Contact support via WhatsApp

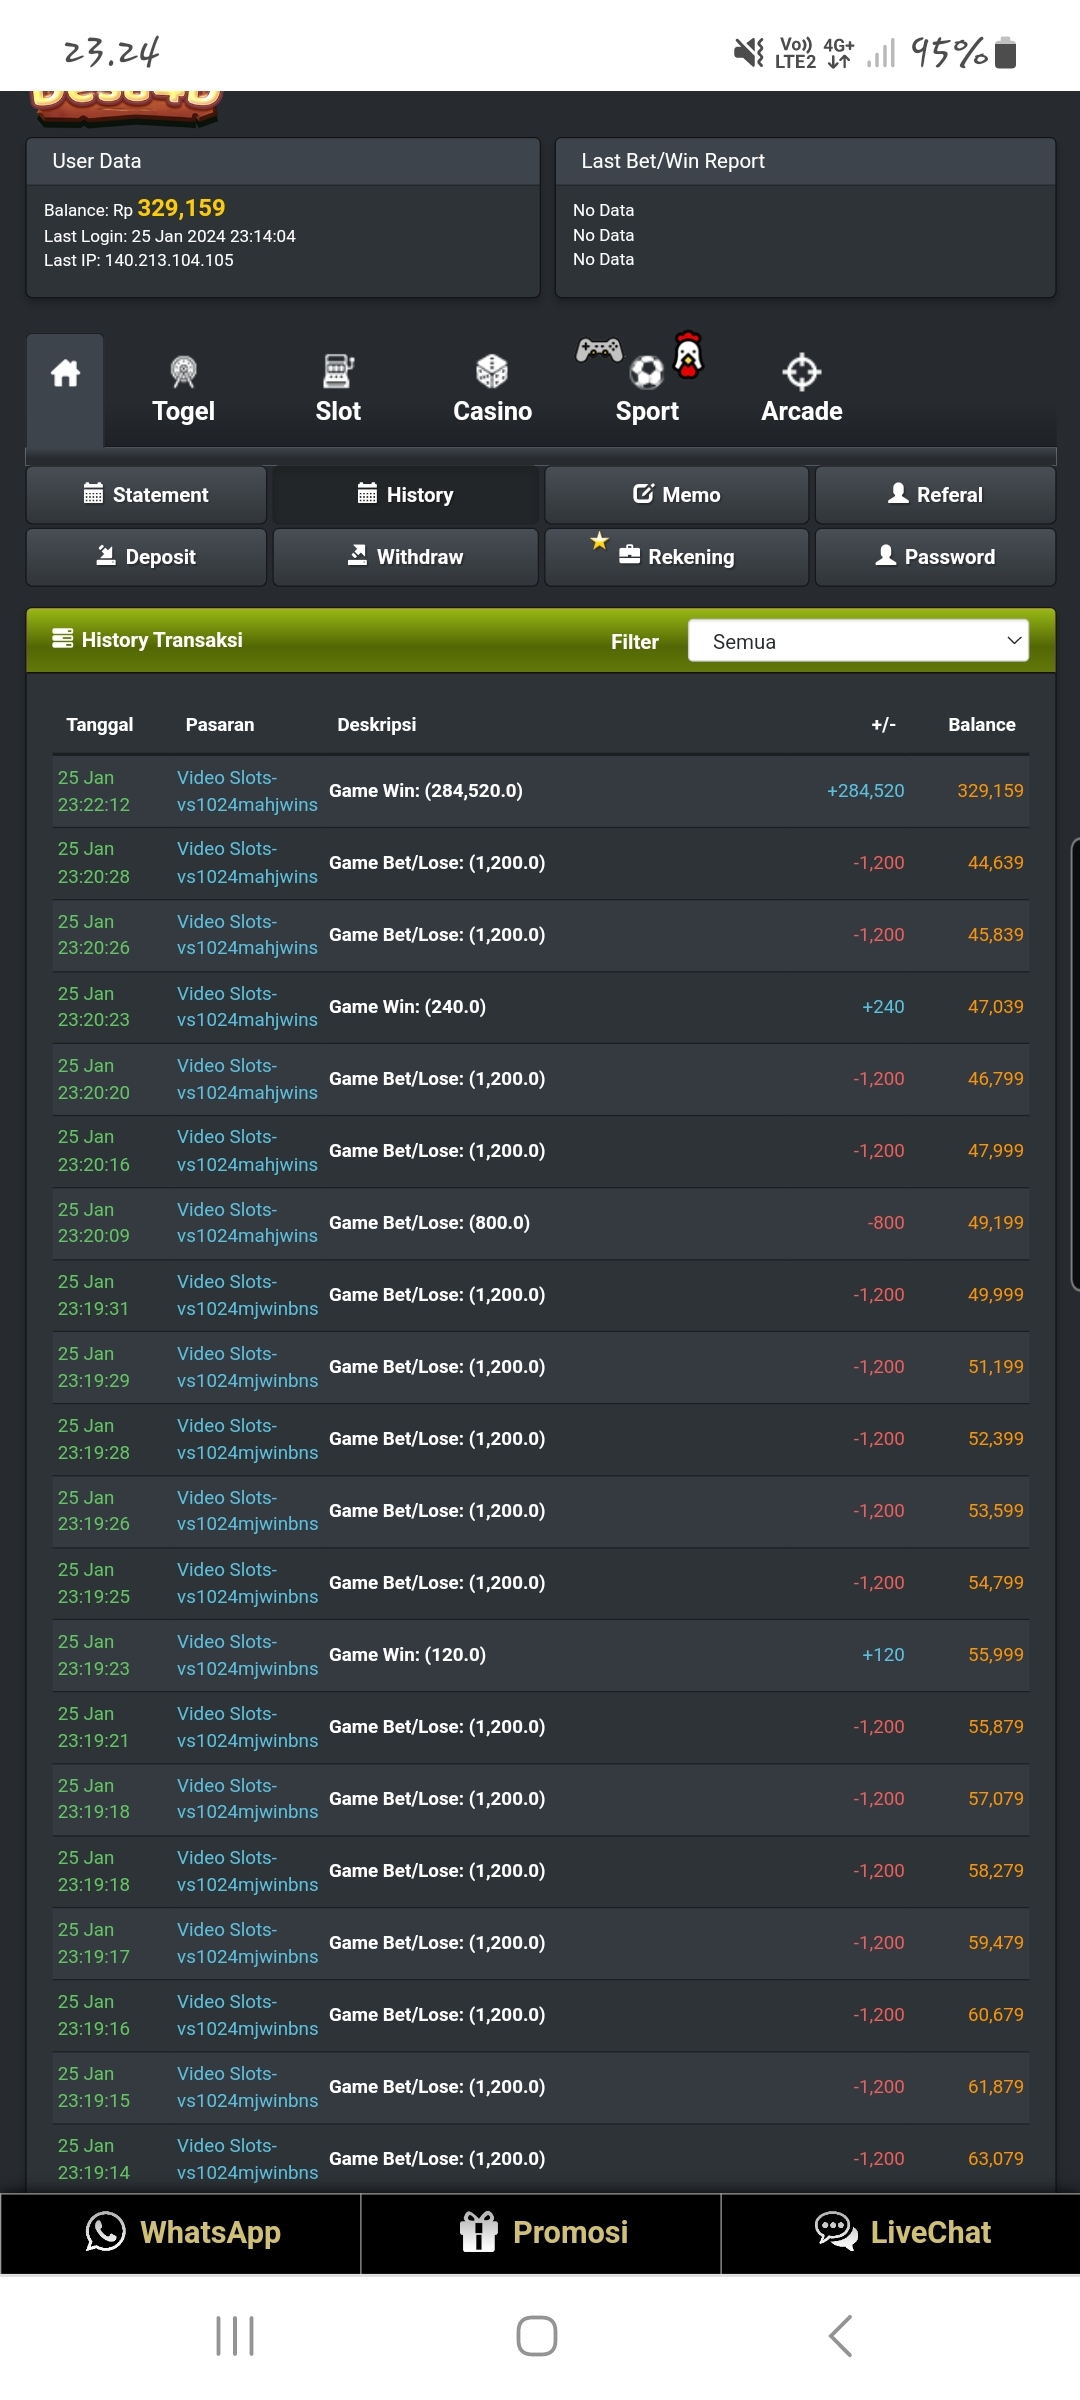pyautogui.click(x=181, y=2232)
